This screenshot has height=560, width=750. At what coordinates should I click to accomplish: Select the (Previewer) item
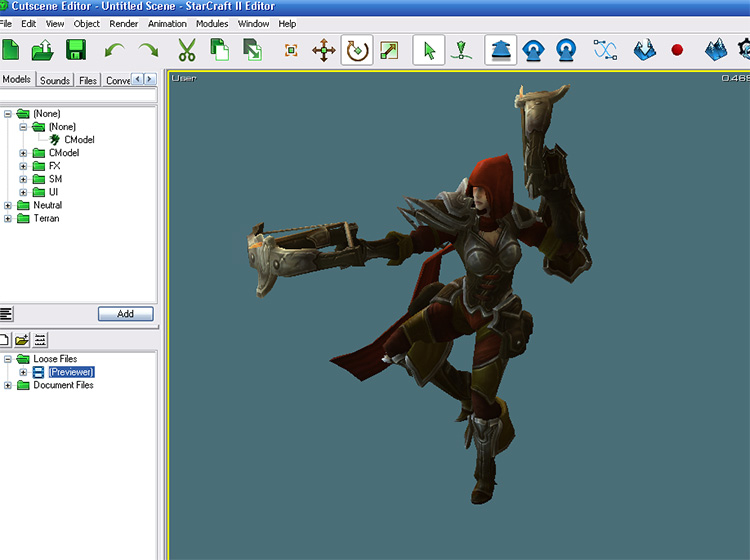71,372
